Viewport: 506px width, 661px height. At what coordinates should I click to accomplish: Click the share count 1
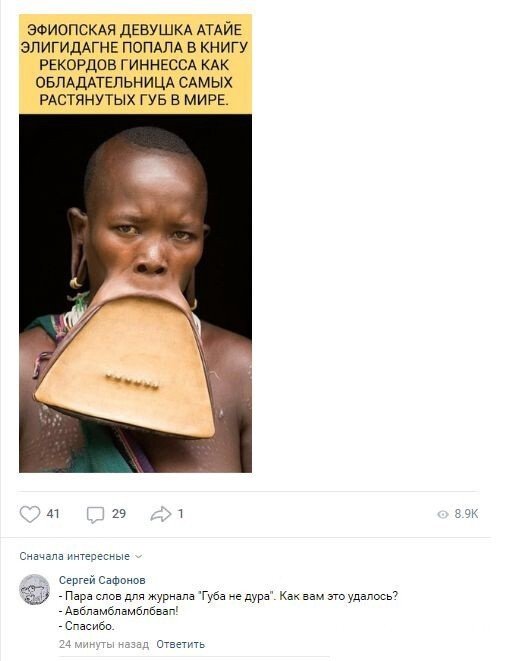pos(180,514)
